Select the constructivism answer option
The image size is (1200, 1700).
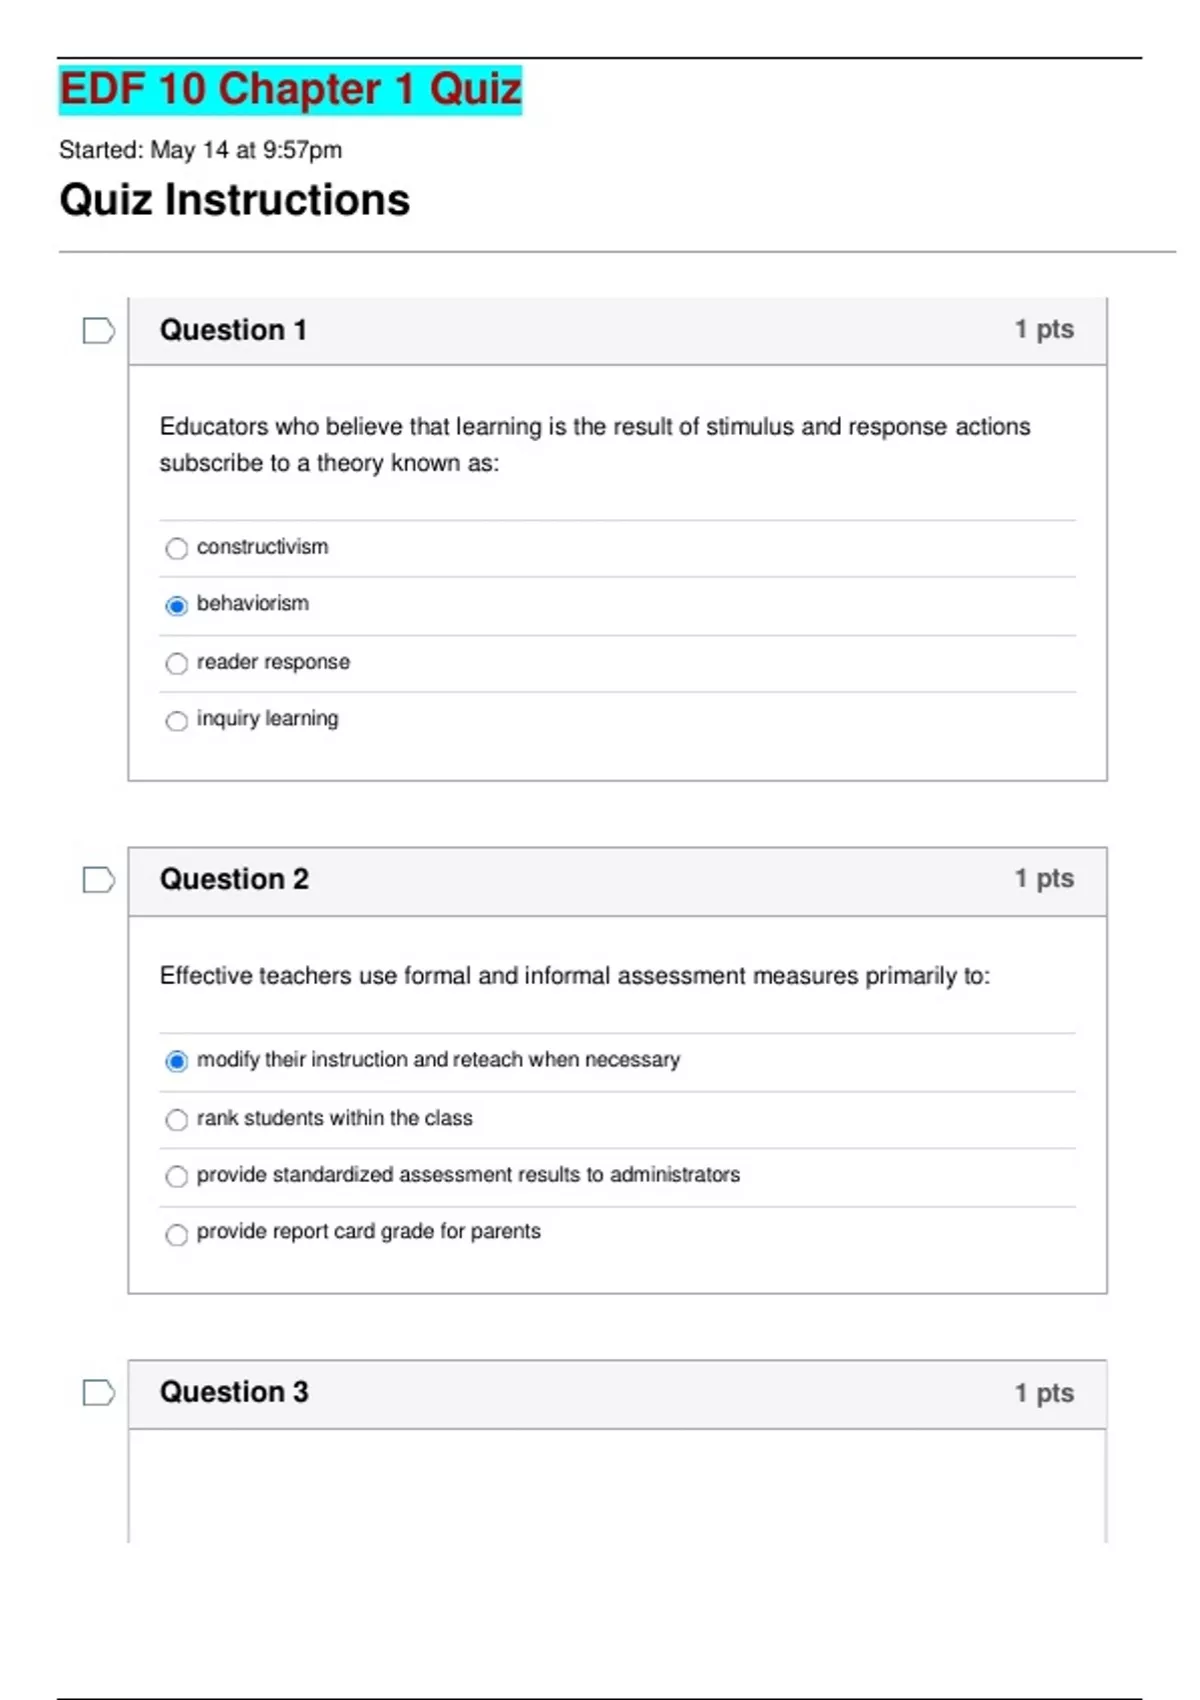point(177,548)
